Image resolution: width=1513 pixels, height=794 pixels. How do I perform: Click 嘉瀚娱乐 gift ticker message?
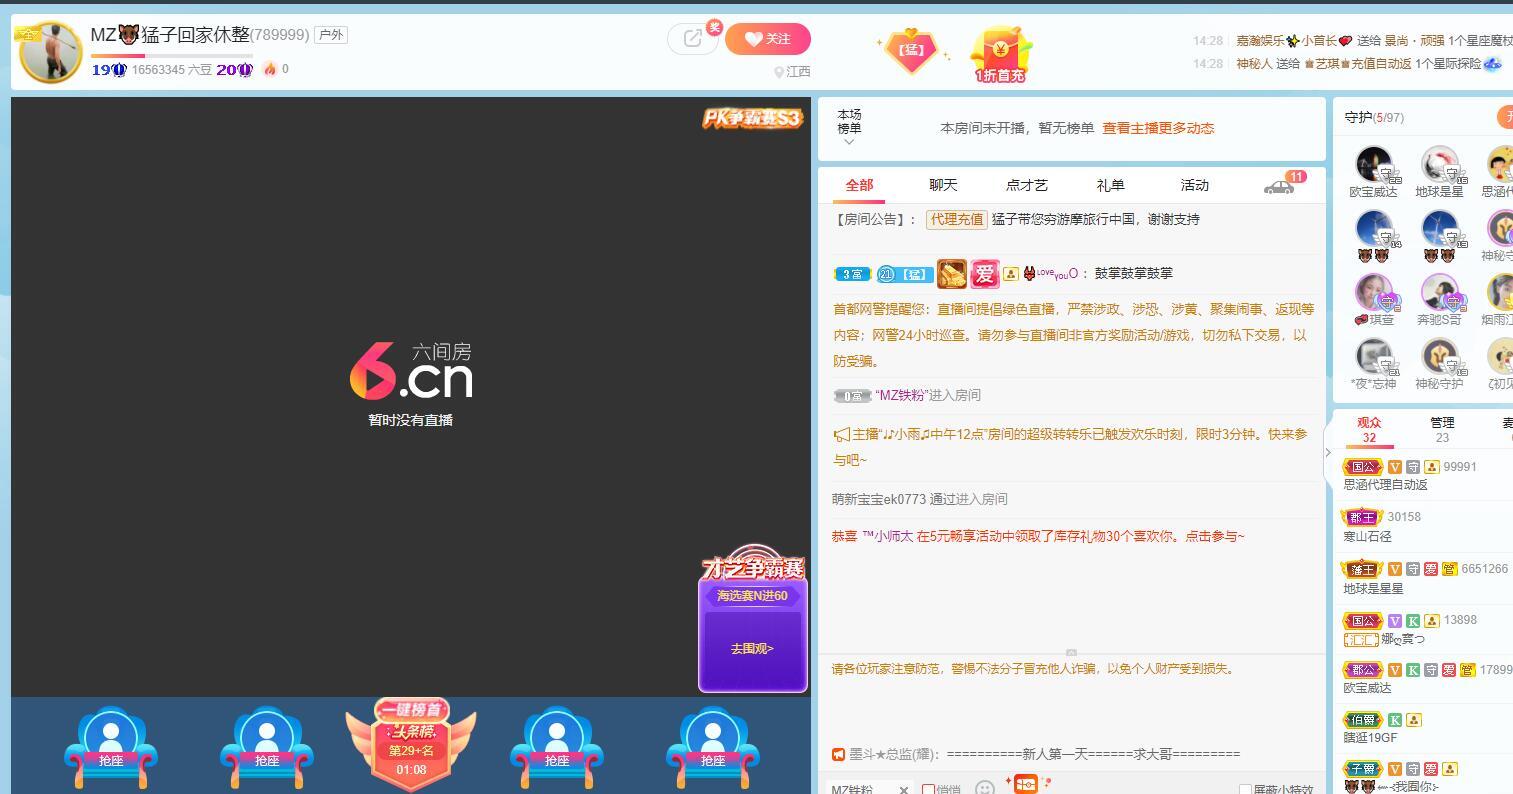1374,41
